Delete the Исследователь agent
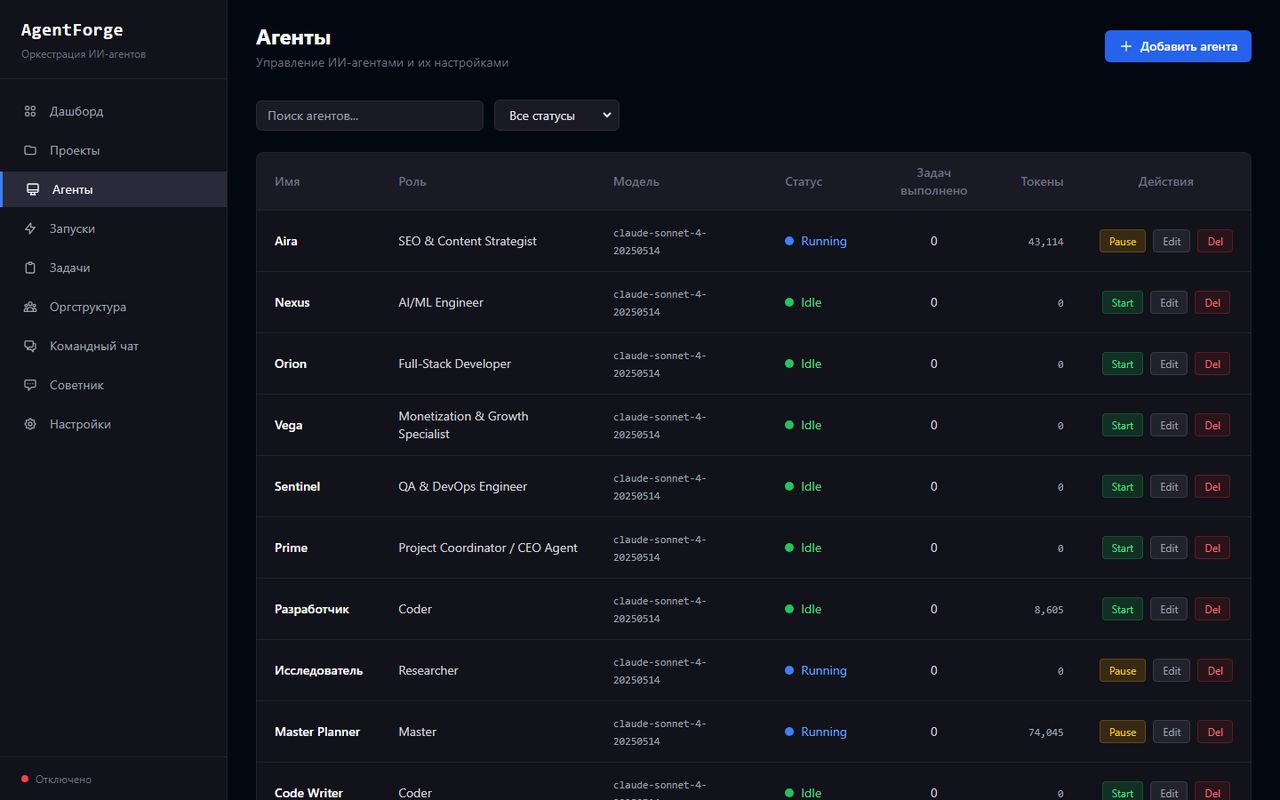The height and width of the screenshot is (800, 1280). (x=1215, y=670)
